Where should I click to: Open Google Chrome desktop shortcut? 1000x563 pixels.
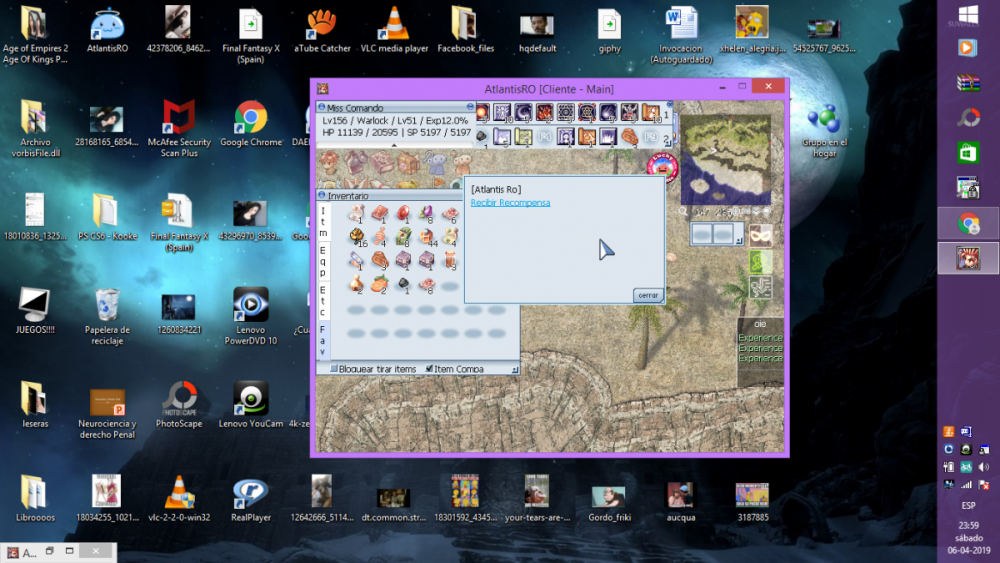[x=251, y=124]
